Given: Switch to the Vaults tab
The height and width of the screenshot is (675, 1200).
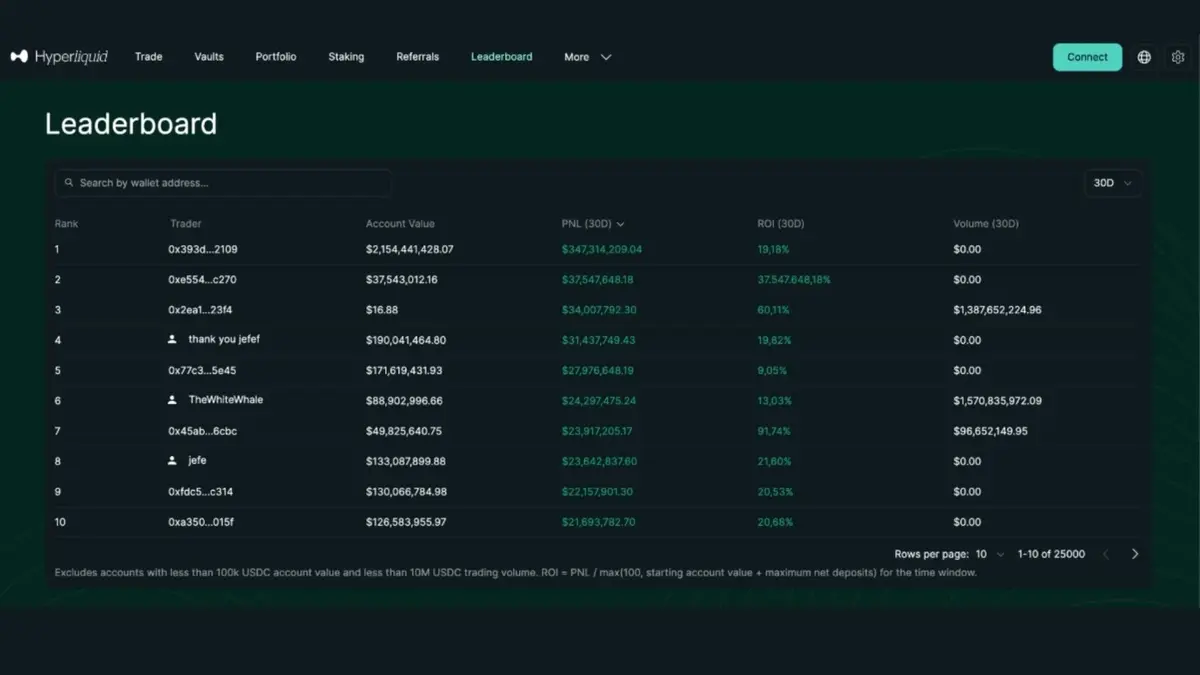Looking at the screenshot, I should [x=209, y=57].
